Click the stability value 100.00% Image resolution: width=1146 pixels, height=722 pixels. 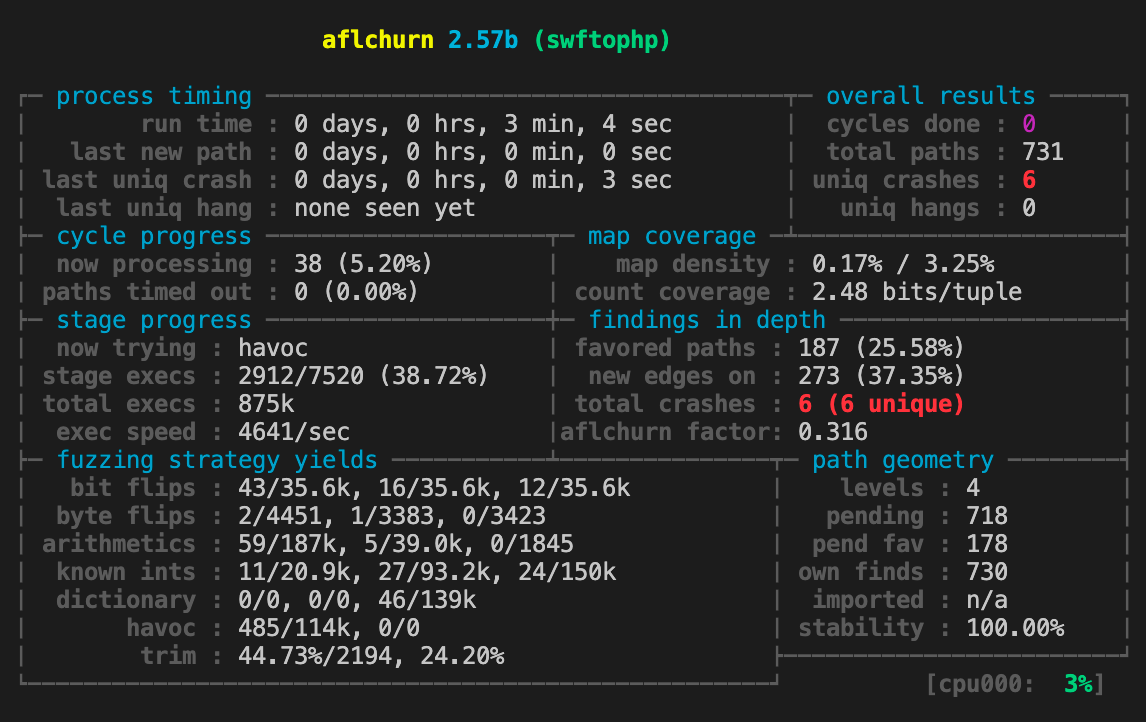pos(1015,628)
